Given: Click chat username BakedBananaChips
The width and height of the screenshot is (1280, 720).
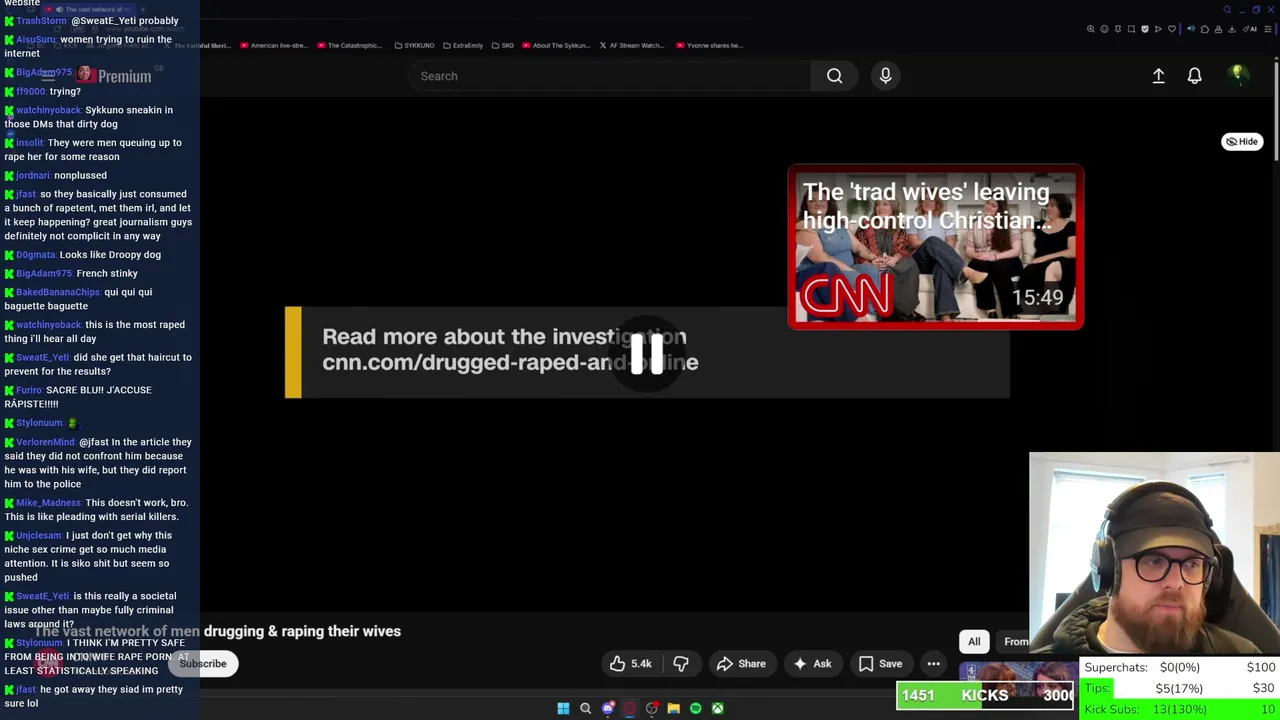Looking at the screenshot, I should 58,292.
